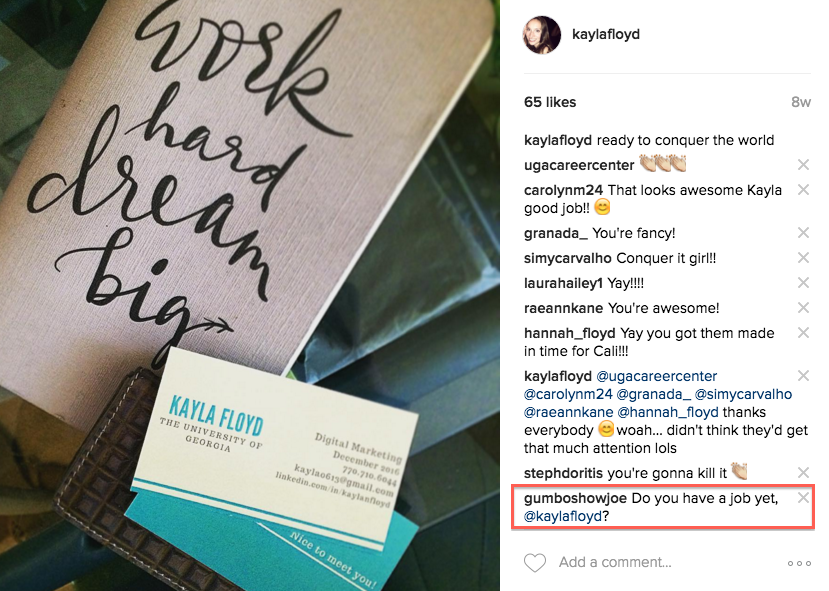Delete hannah_floyd's comment with the X
Screen dimensions: 829x591
point(803,333)
